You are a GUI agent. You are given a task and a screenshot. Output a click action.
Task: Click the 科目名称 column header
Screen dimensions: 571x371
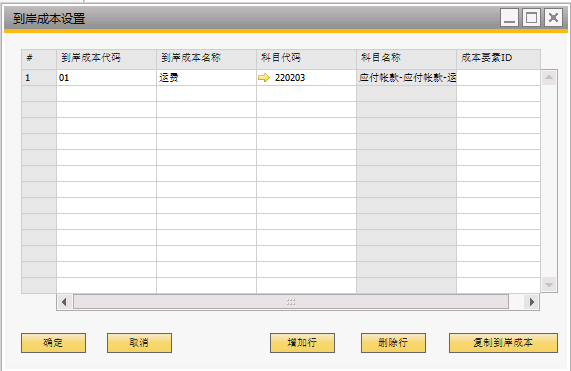point(406,59)
